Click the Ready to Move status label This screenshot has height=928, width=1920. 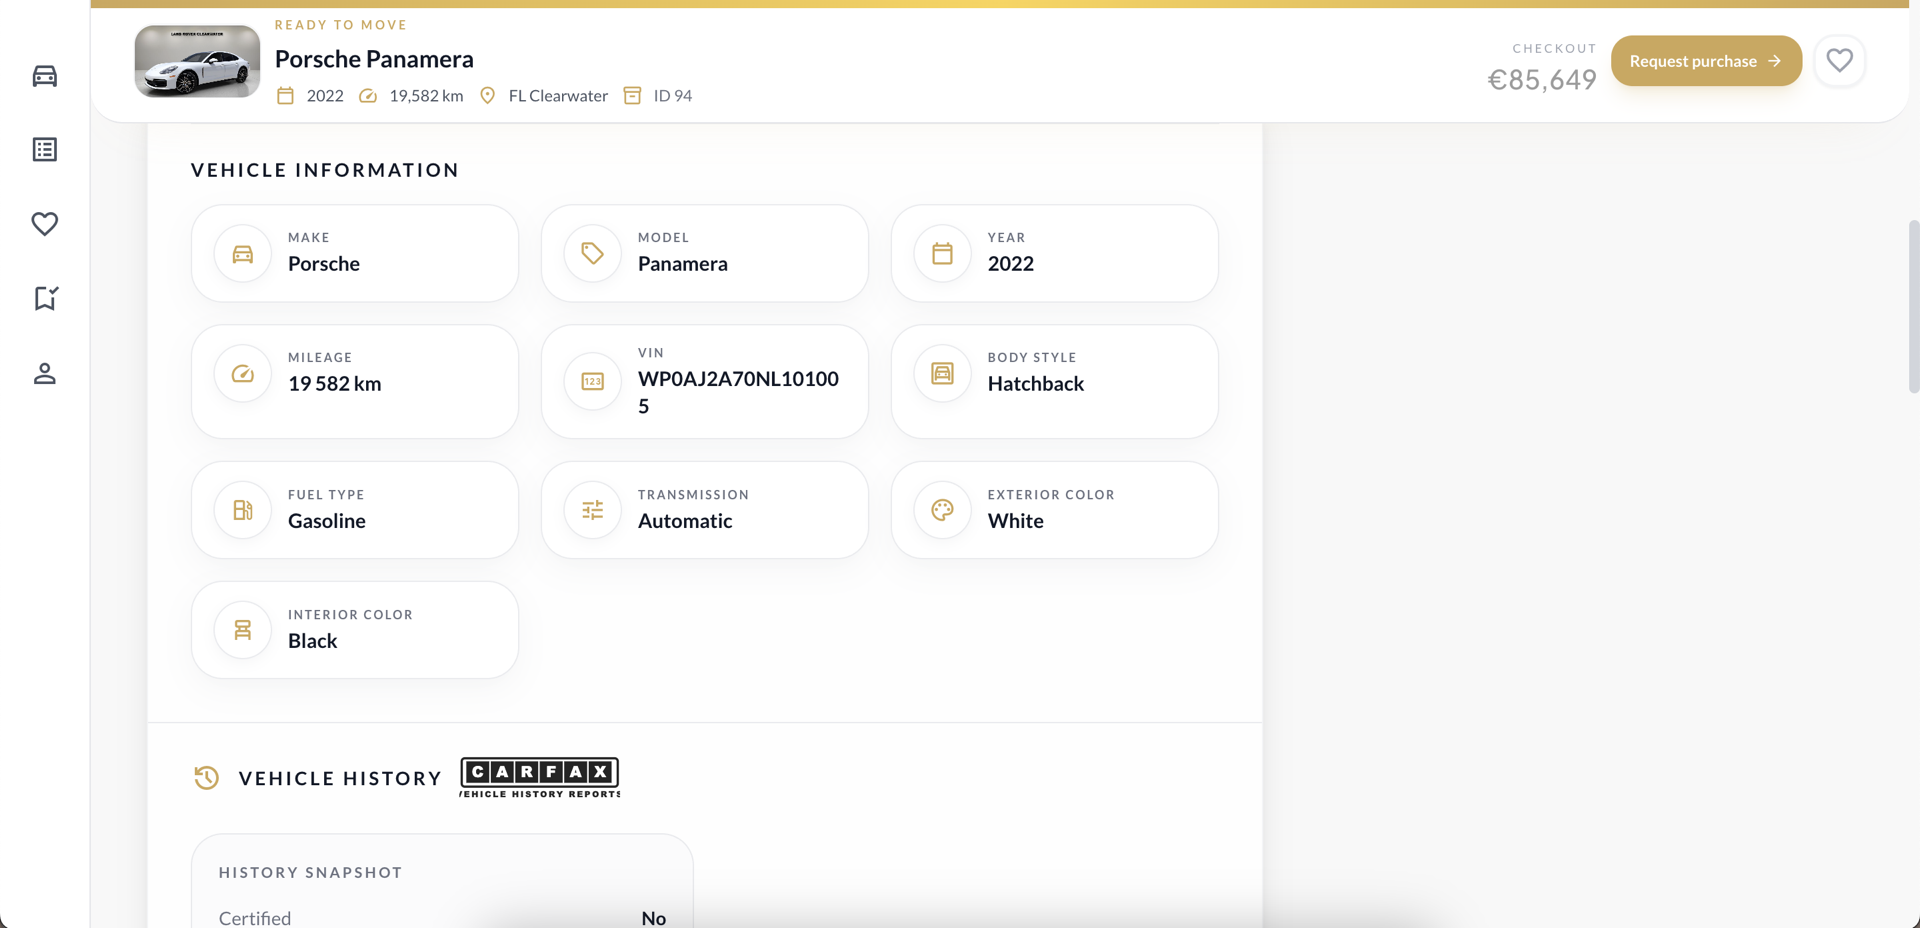[341, 25]
